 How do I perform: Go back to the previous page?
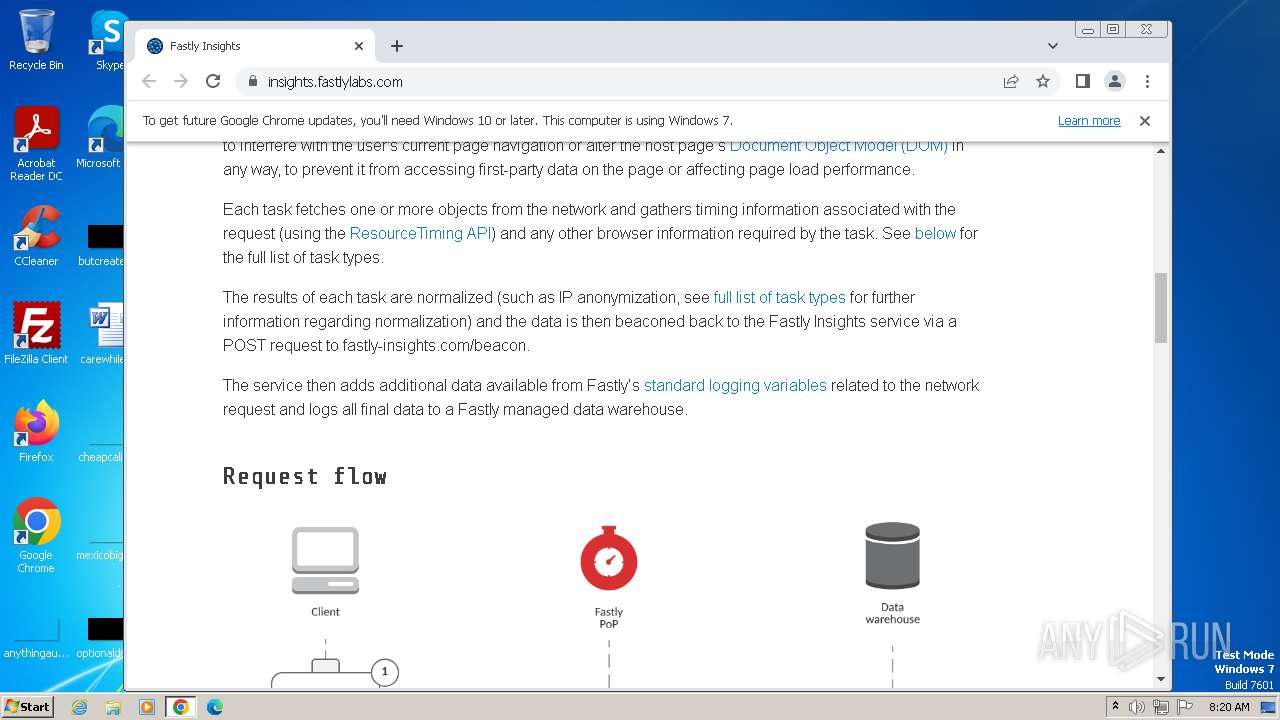click(x=149, y=82)
